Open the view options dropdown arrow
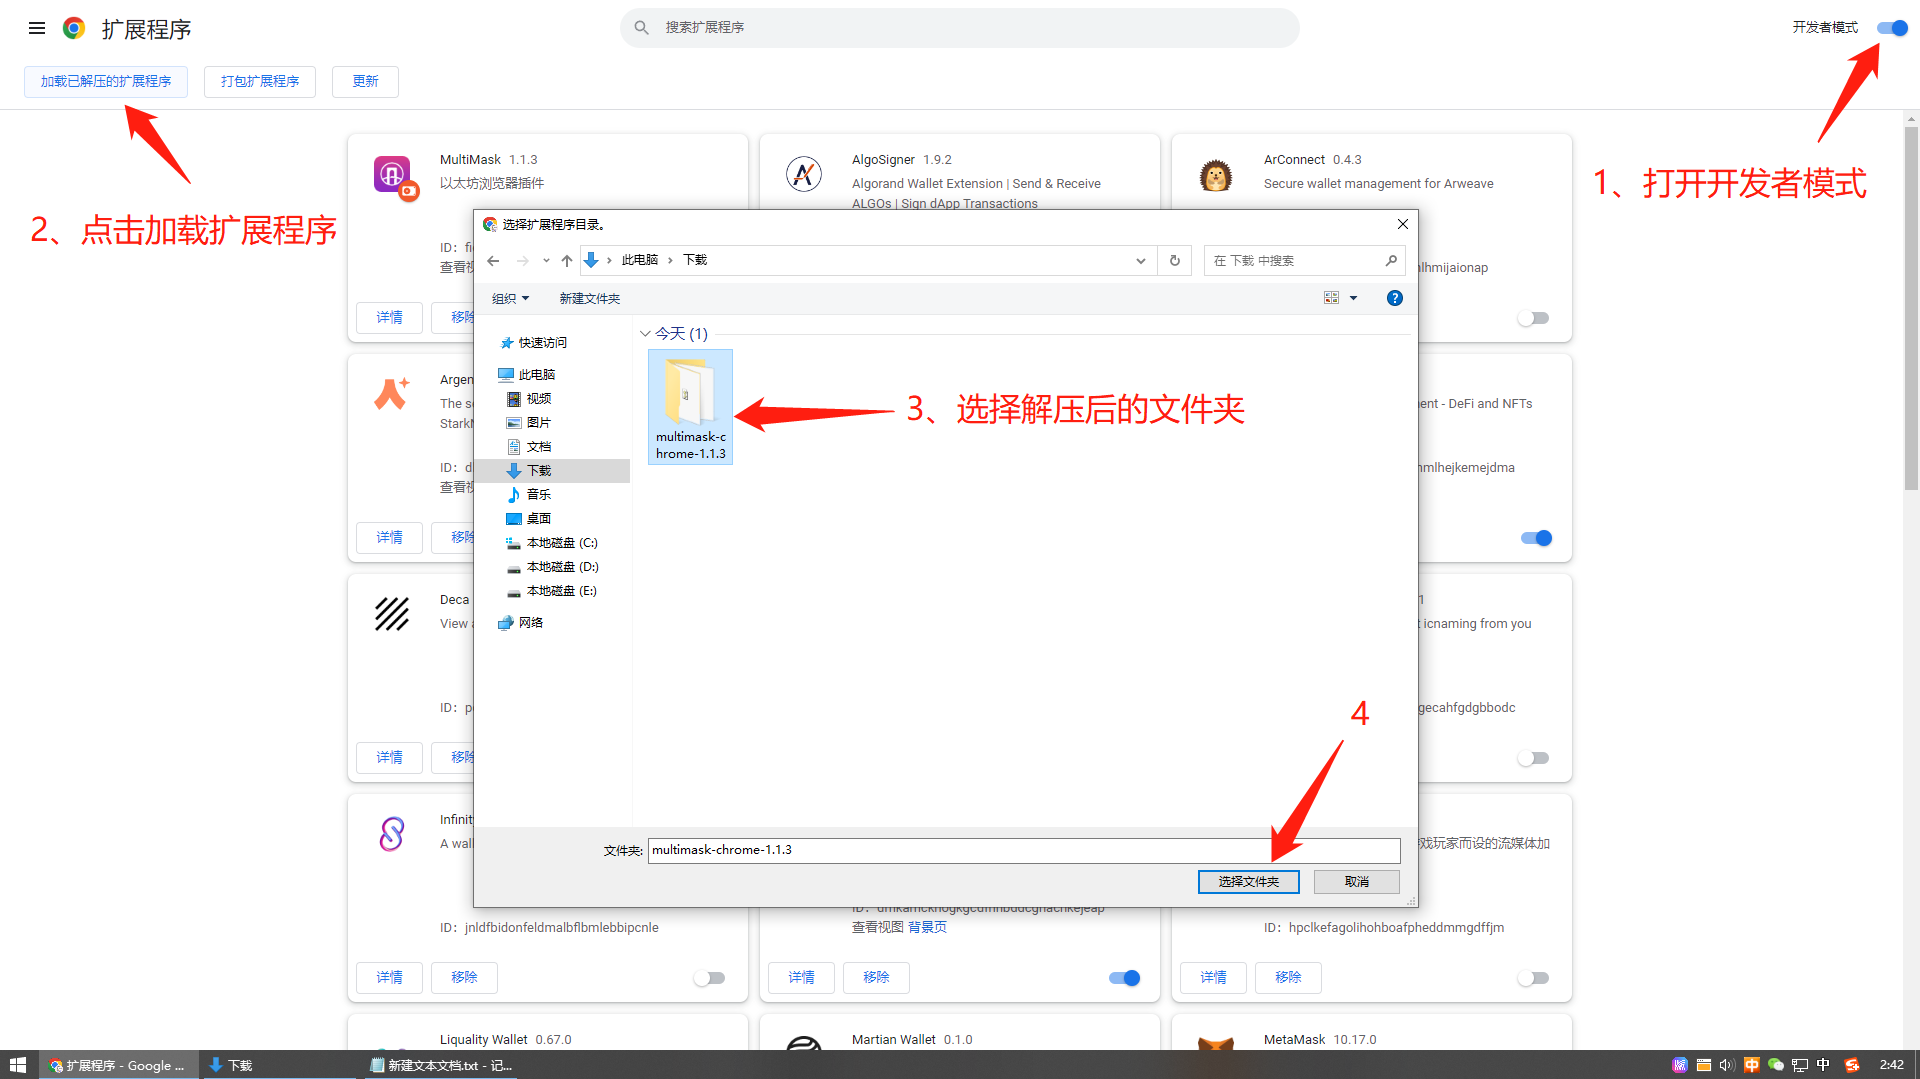Screen dimensions: 1920x1079 tap(1354, 298)
